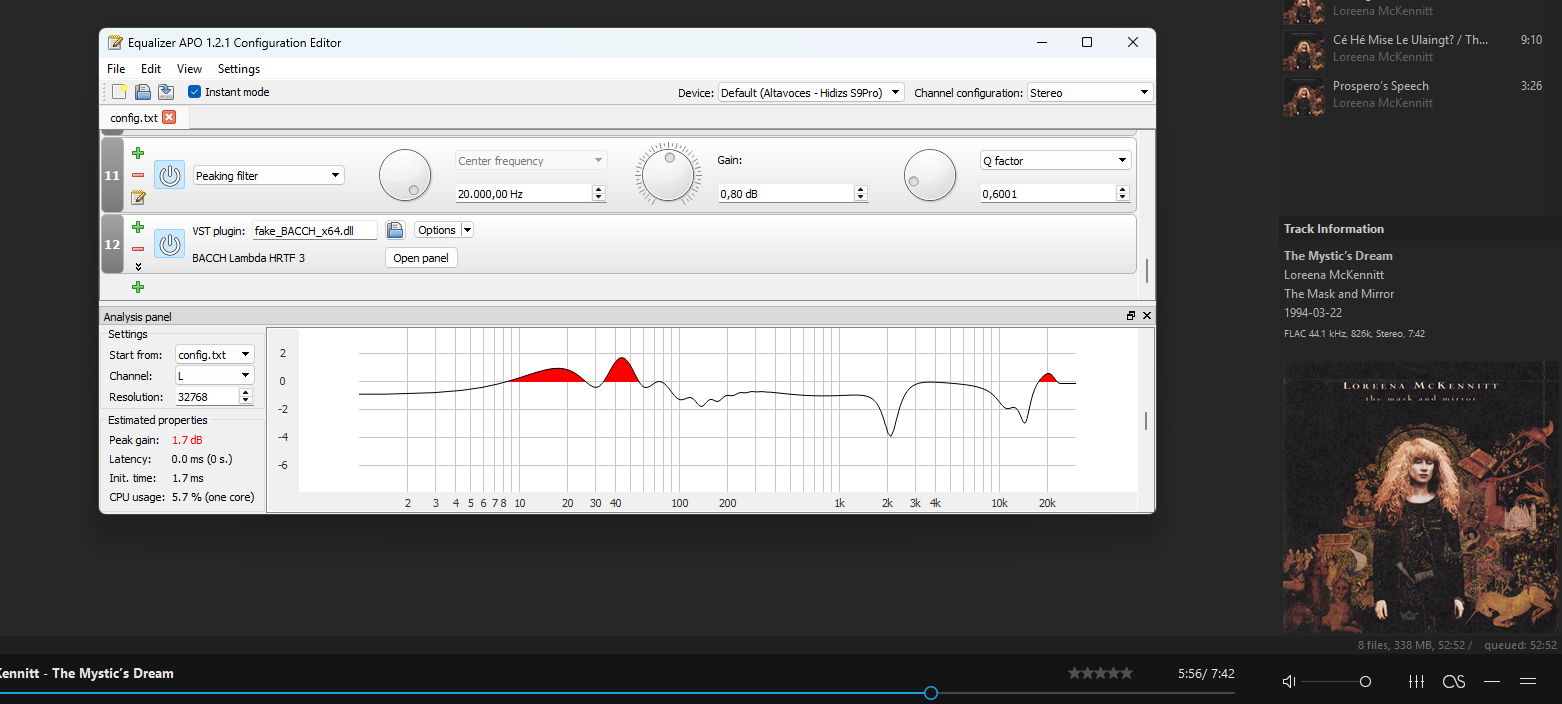Click the playback seek bar handle
This screenshot has height=704, width=1562.
[931, 693]
